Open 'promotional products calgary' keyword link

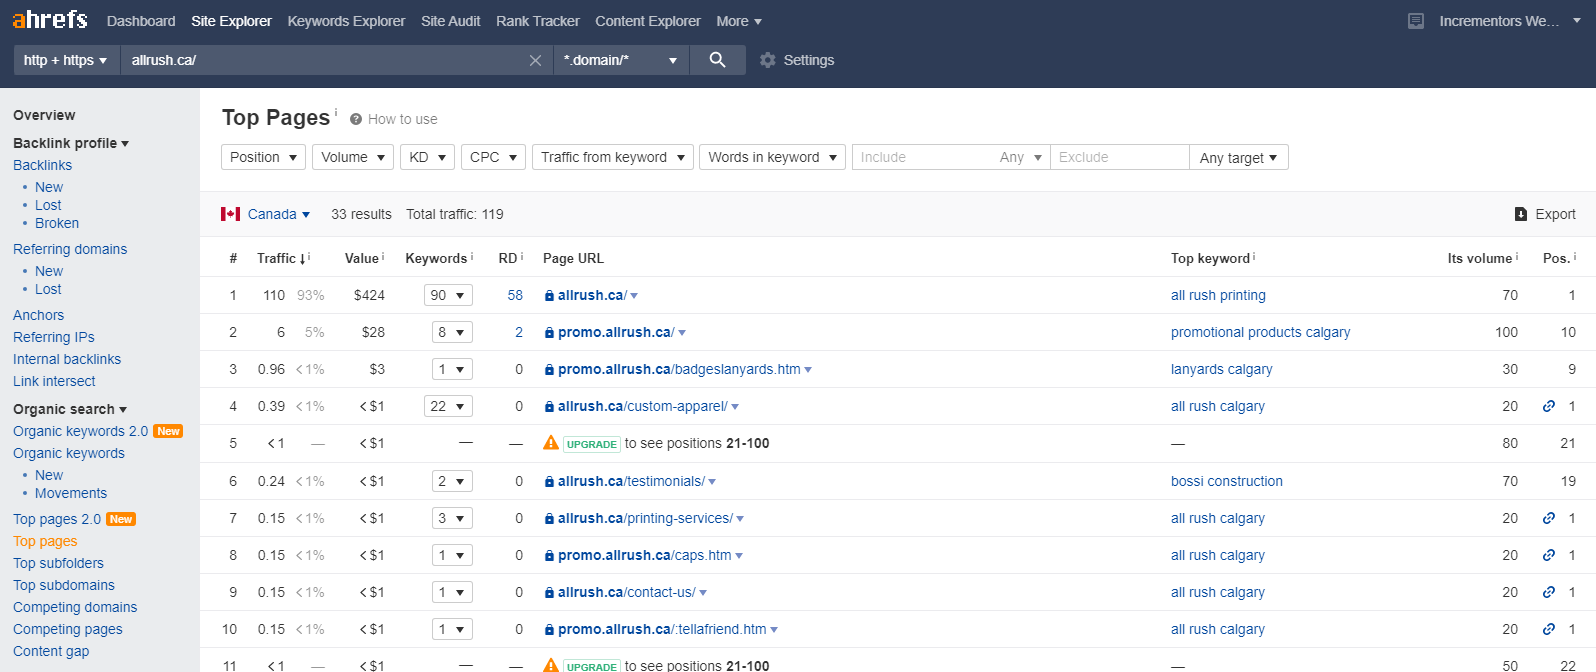click(1260, 332)
